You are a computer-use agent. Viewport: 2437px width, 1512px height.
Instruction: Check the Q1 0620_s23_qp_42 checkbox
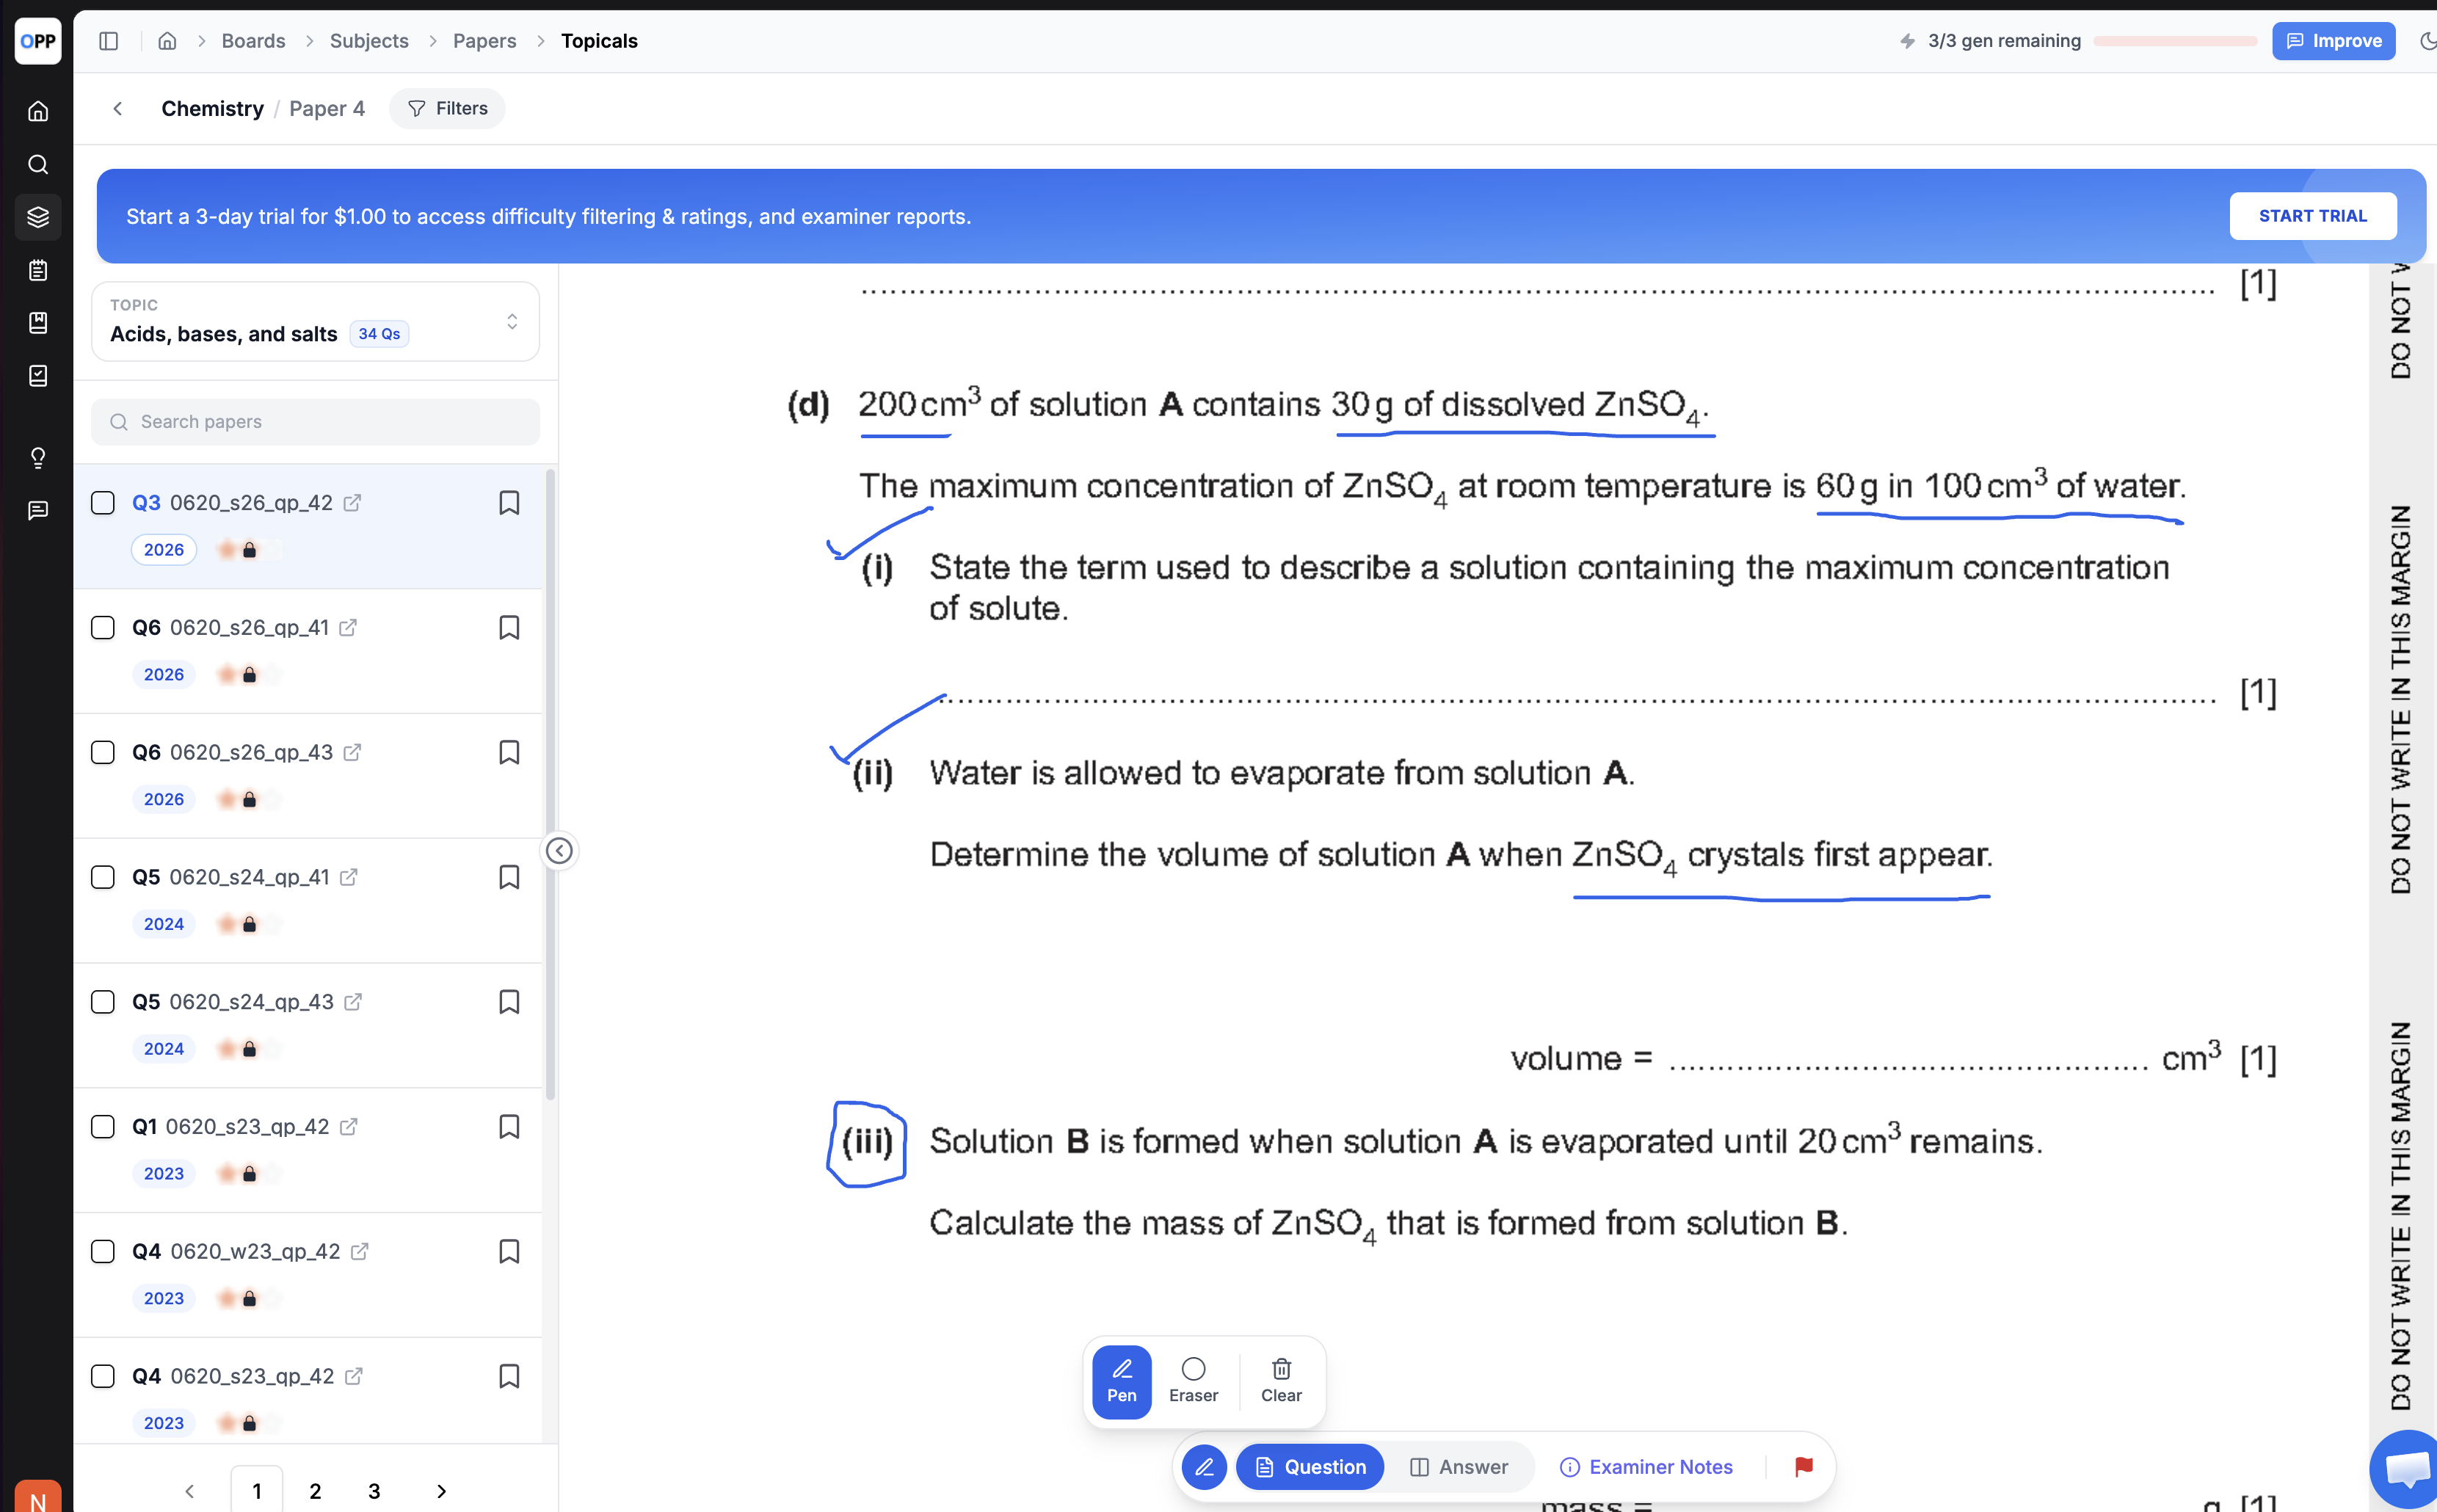point(103,1127)
